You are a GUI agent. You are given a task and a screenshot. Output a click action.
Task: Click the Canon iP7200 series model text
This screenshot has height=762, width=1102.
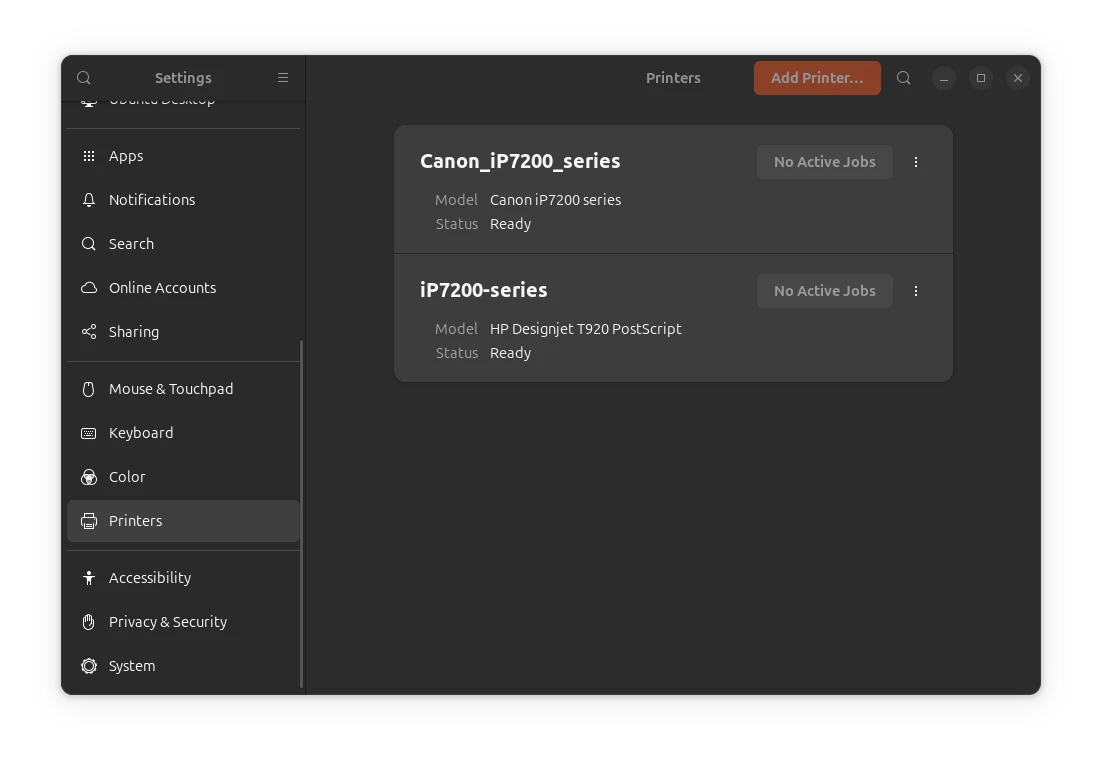coord(555,200)
